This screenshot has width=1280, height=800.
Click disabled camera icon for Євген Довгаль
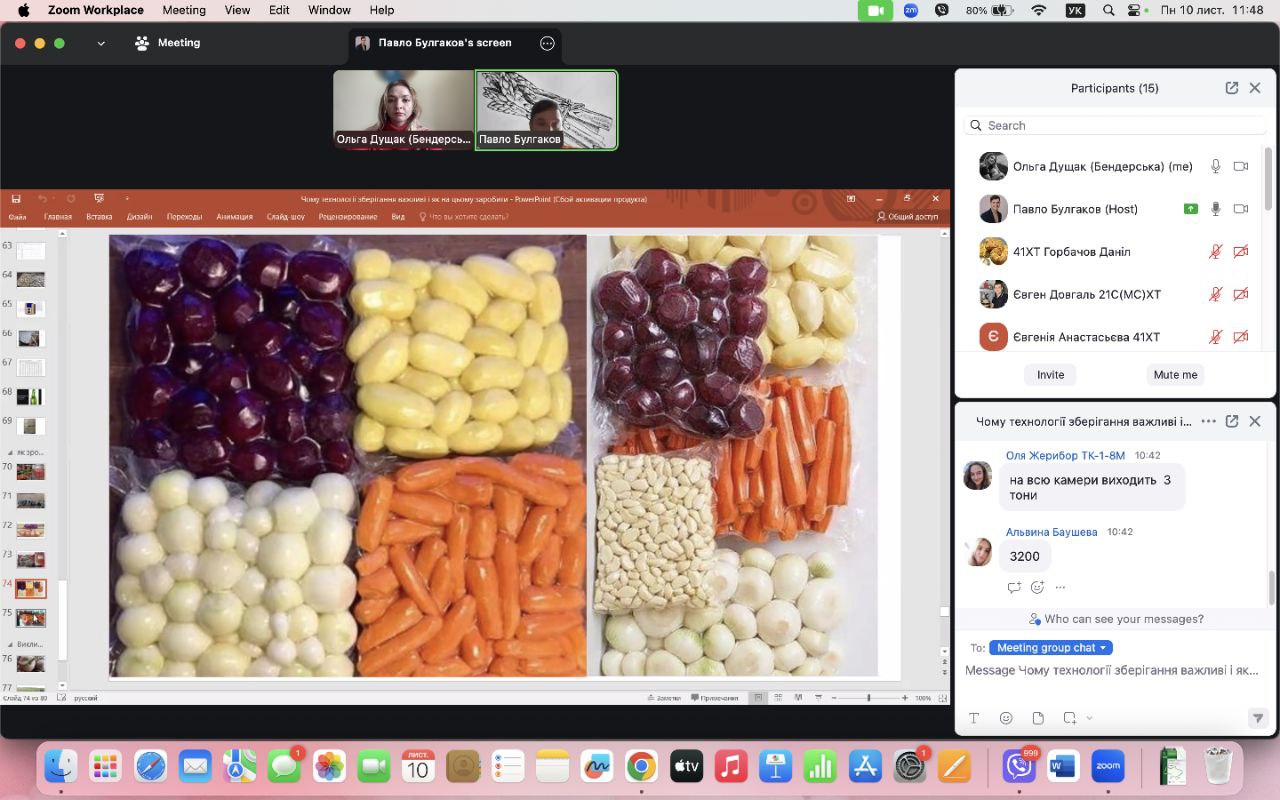1241,294
